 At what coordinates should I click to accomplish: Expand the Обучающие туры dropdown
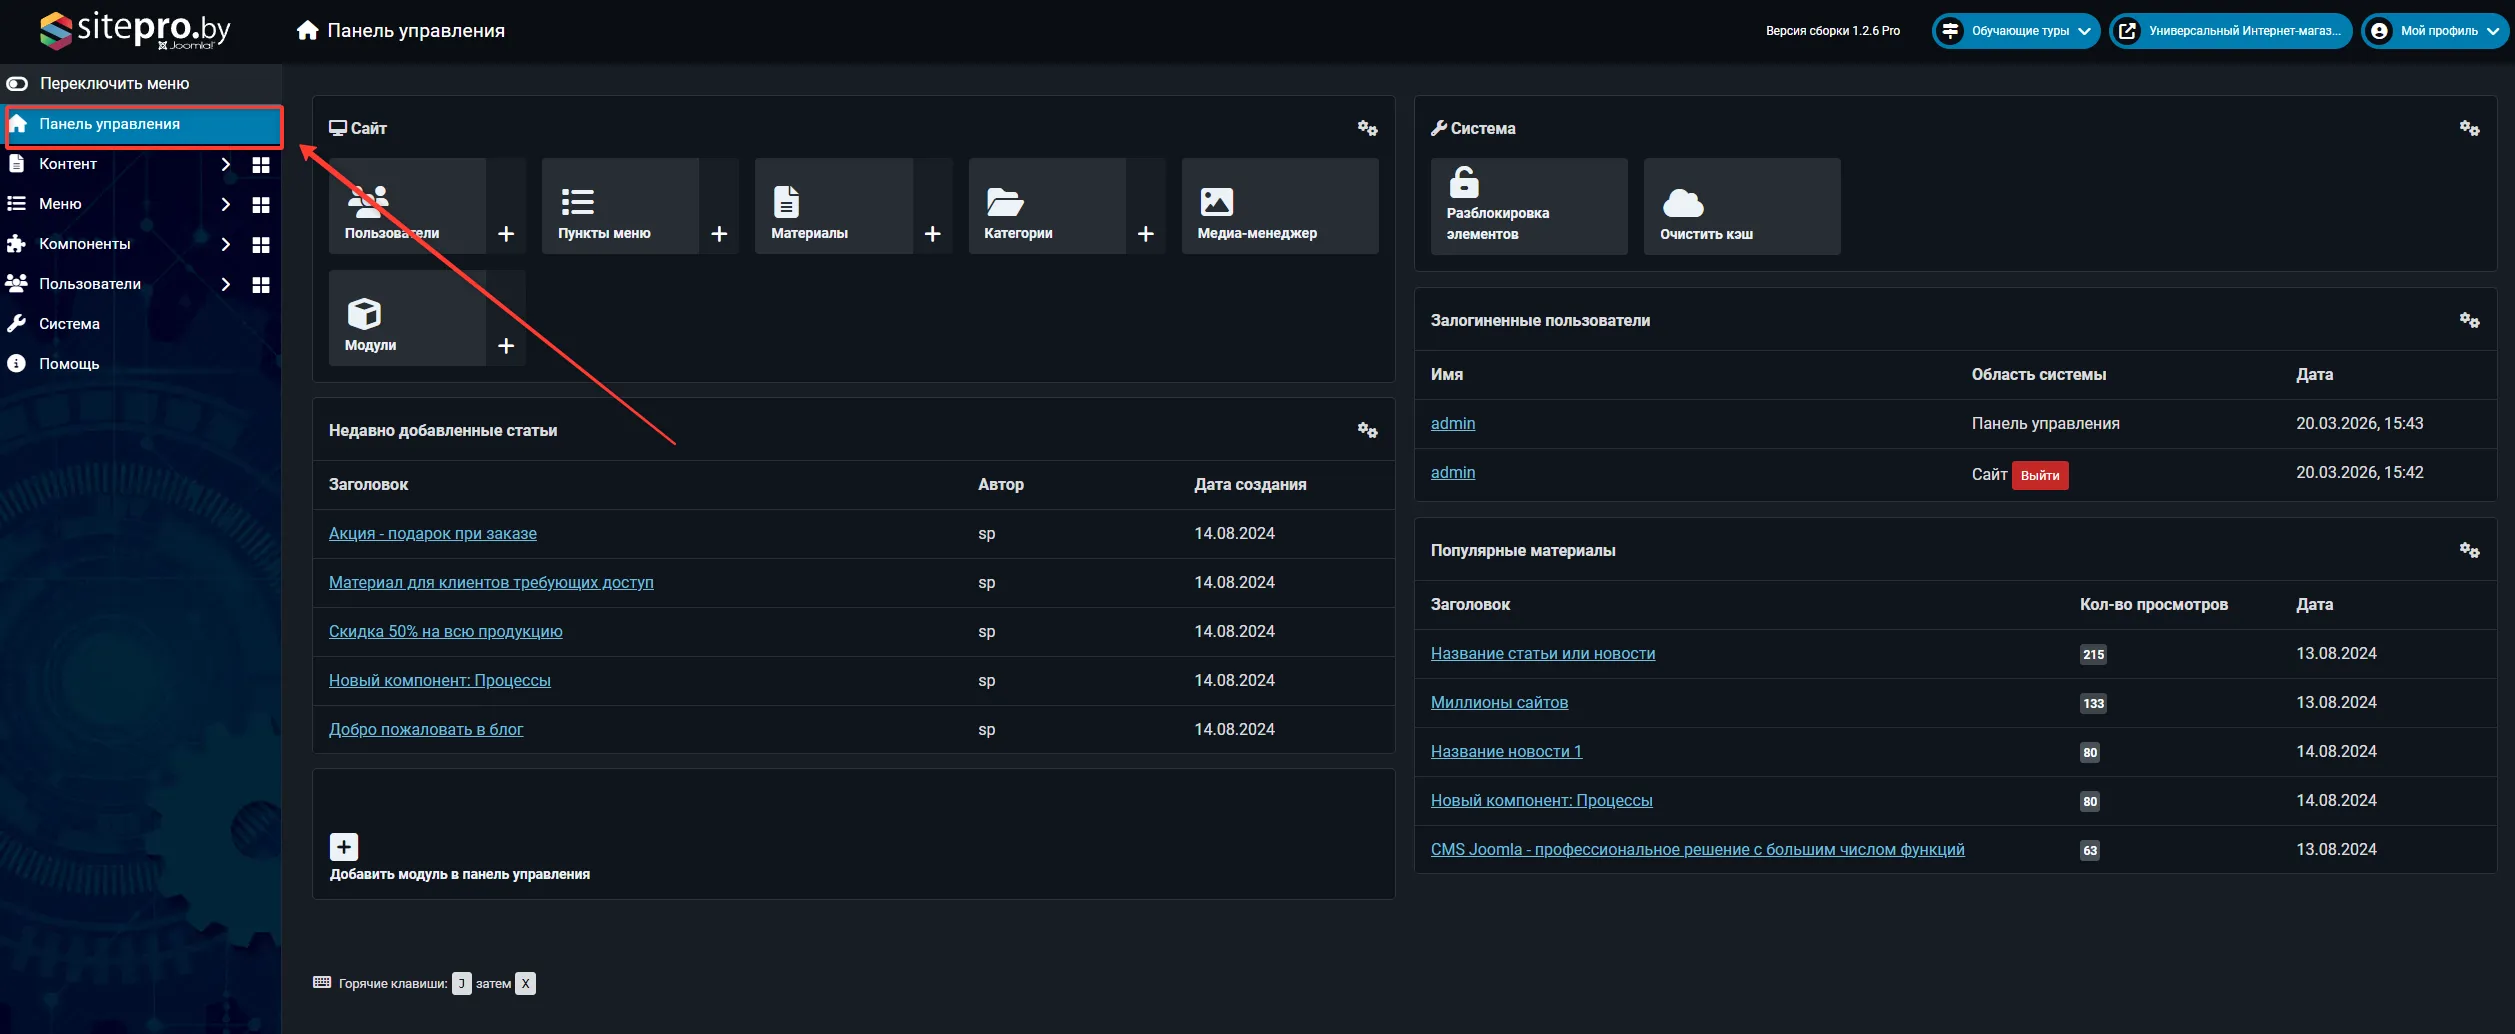[2015, 31]
